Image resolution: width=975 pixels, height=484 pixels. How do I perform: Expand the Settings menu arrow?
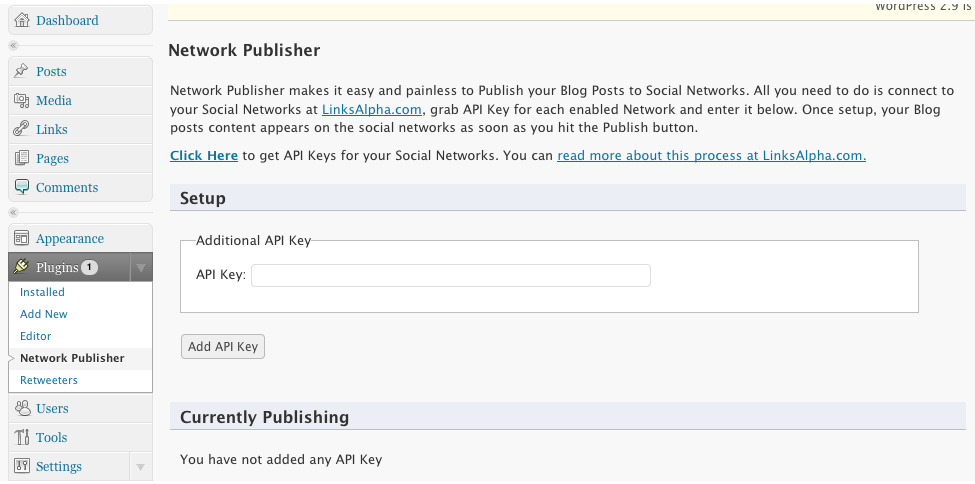pyautogui.click(x=141, y=467)
